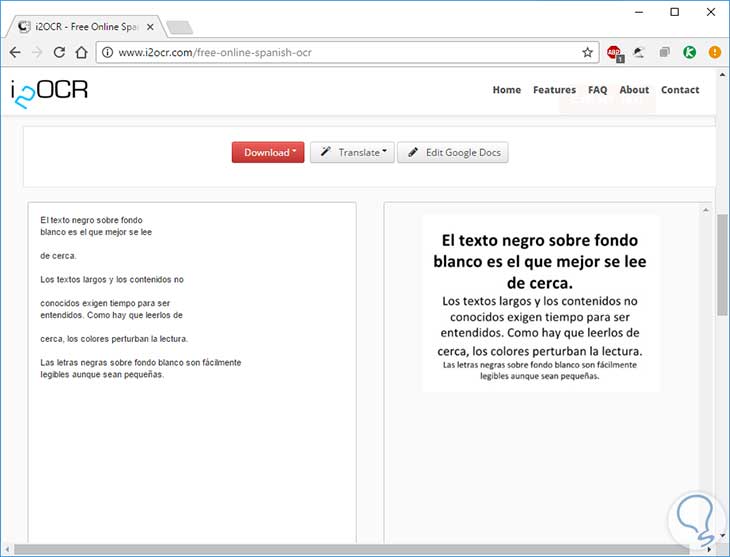Bookmark the page with star icon
Image resolution: width=730 pixels, height=557 pixels.
coord(588,52)
